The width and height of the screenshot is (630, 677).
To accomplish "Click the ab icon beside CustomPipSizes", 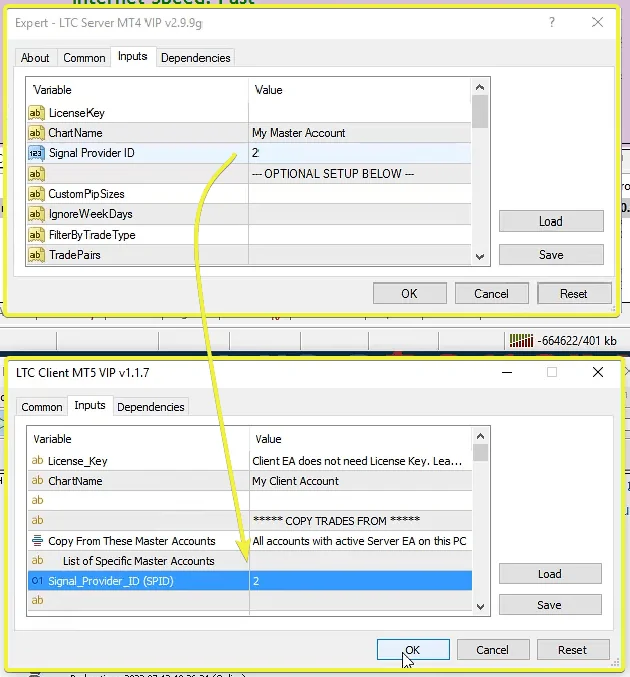I will [x=36, y=194].
